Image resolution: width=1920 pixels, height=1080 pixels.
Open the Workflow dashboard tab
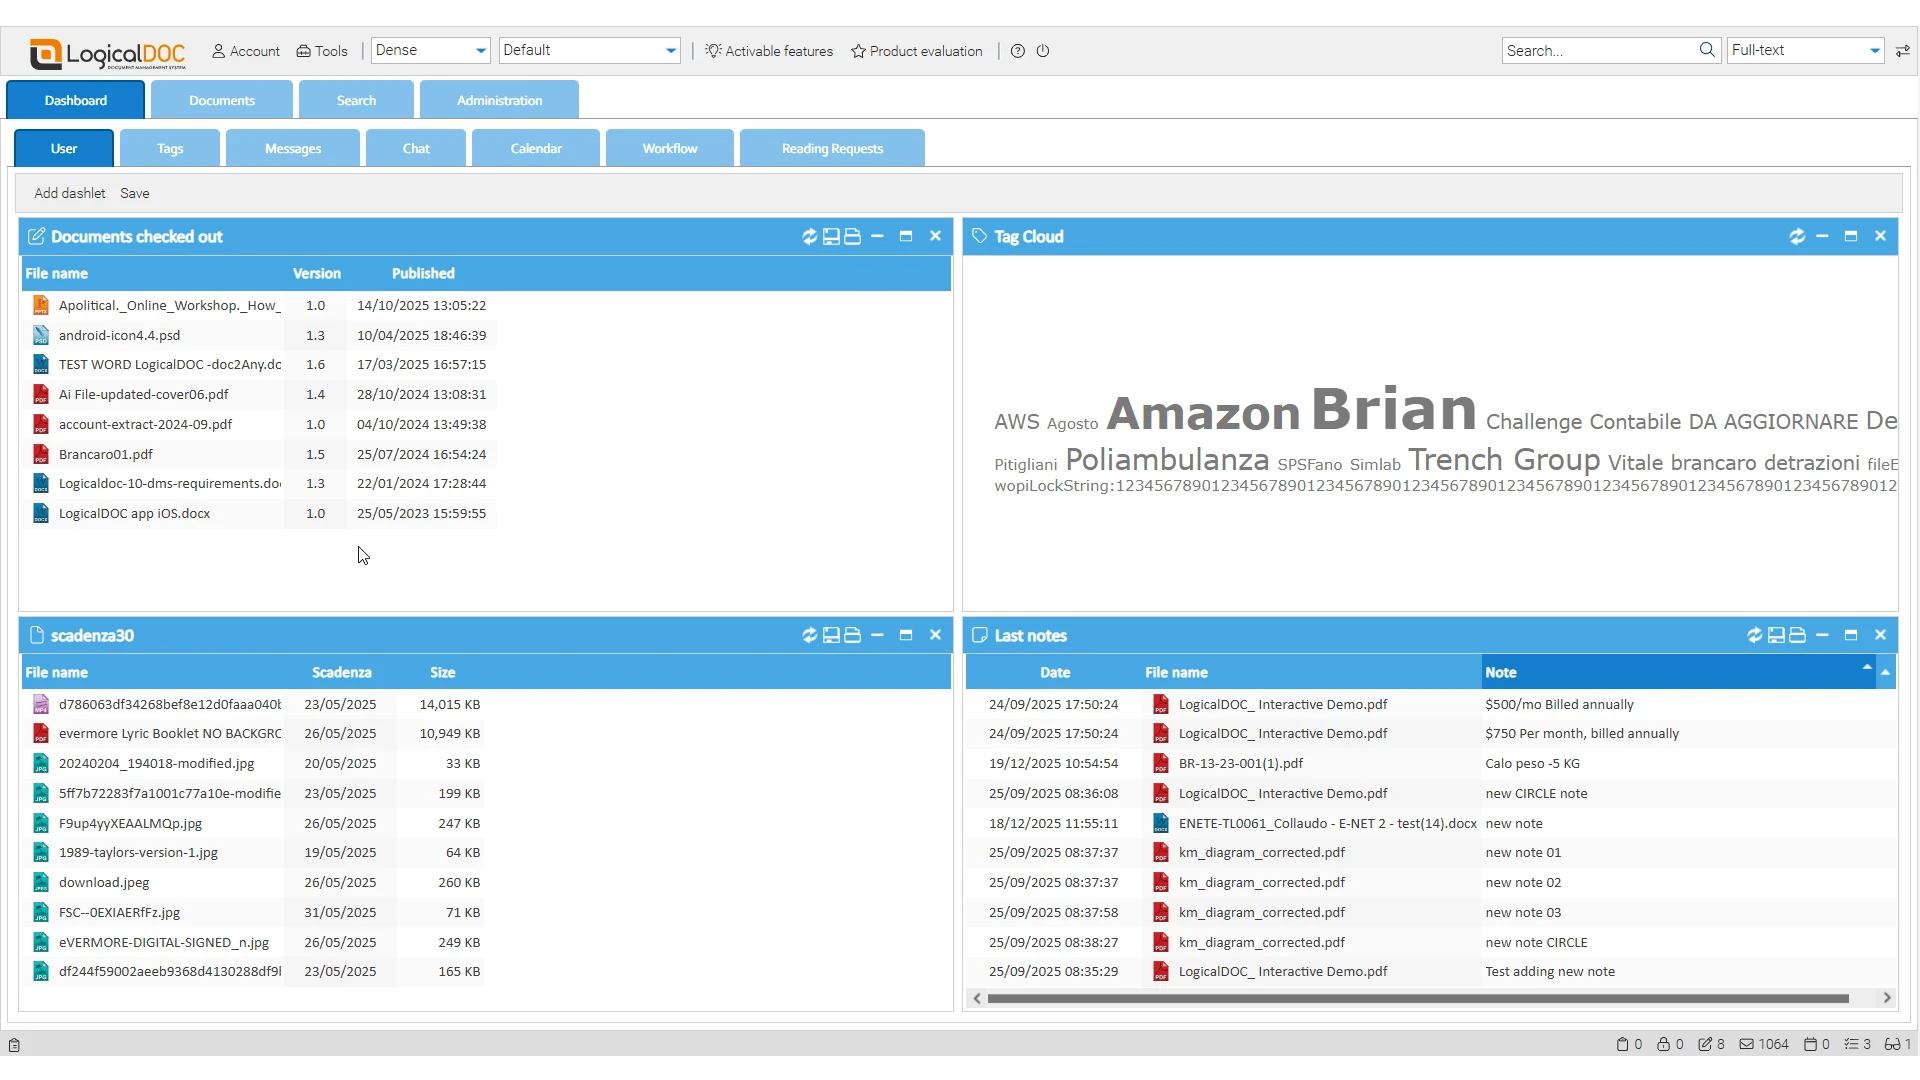point(670,149)
